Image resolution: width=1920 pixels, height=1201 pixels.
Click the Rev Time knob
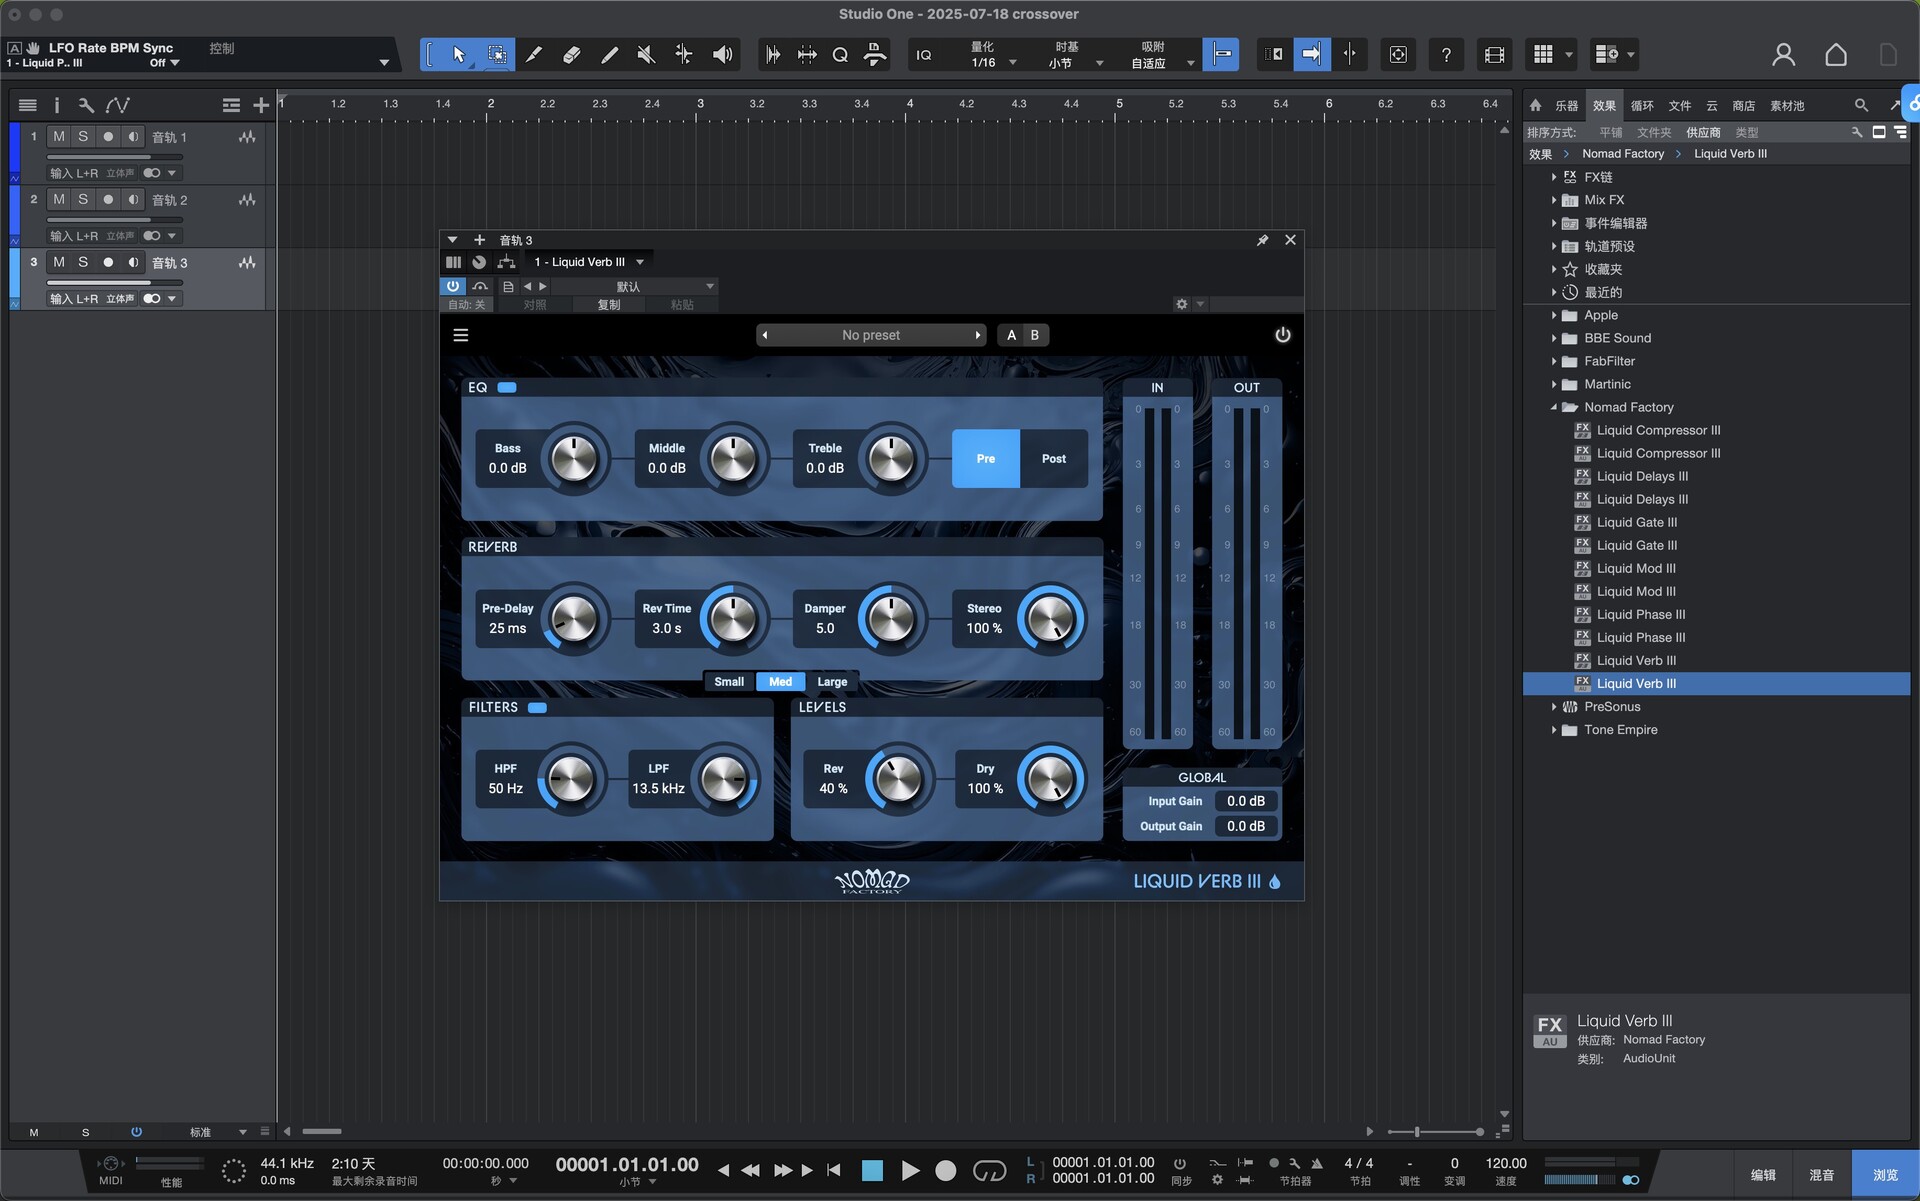(733, 619)
